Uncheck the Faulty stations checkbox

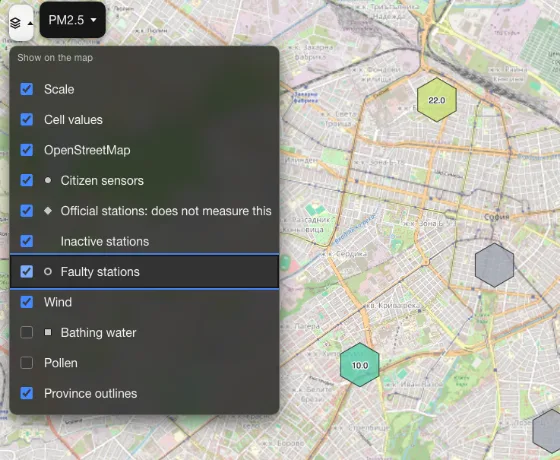(x=27, y=271)
